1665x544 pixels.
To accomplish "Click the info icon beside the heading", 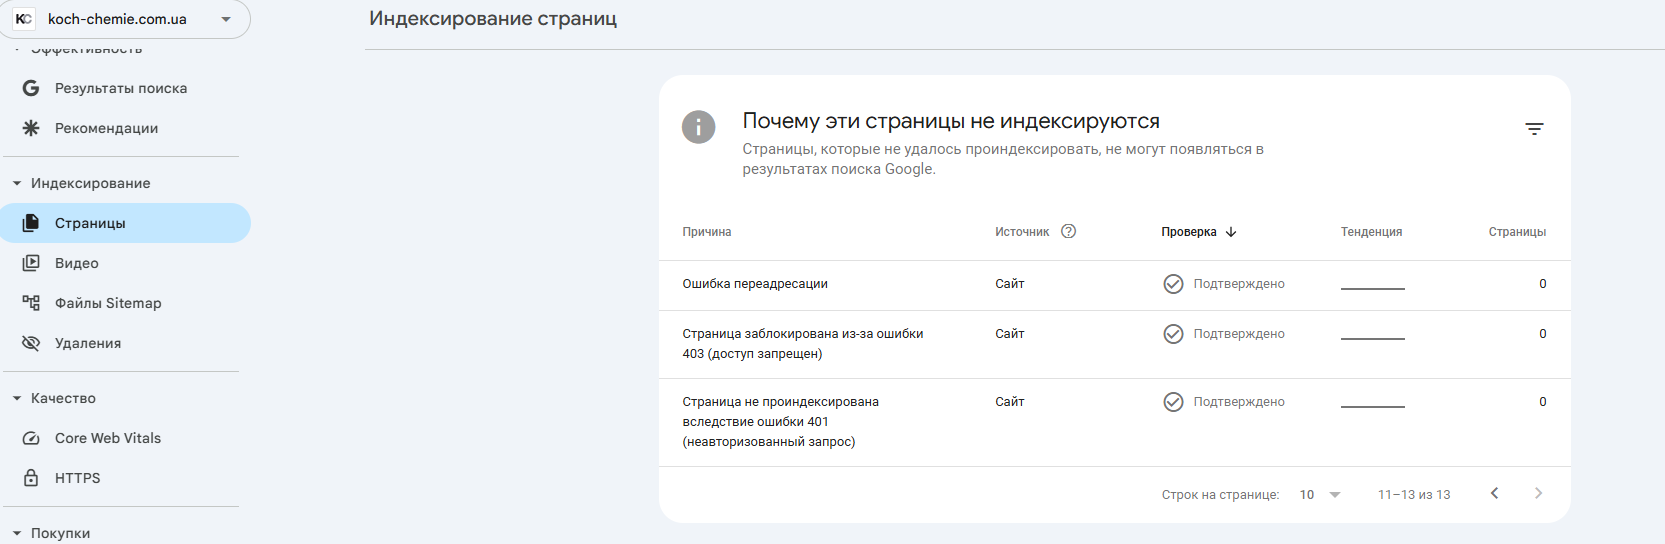I will point(698,127).
